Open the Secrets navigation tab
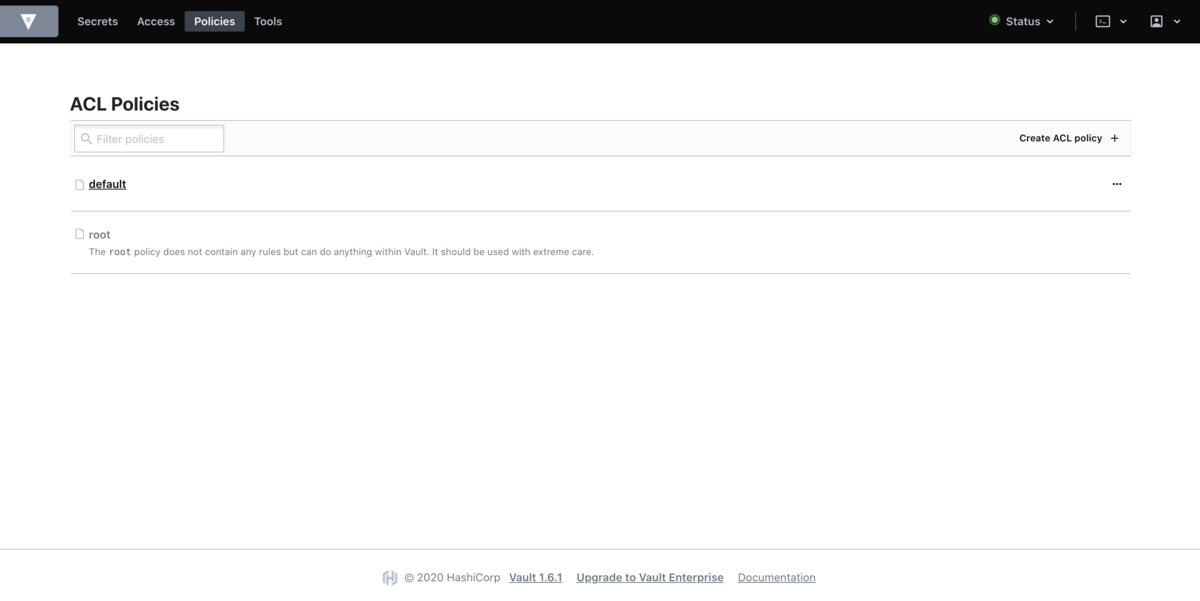The width and height of the screenshot is (1200, 601). click(x=97, y=21)
